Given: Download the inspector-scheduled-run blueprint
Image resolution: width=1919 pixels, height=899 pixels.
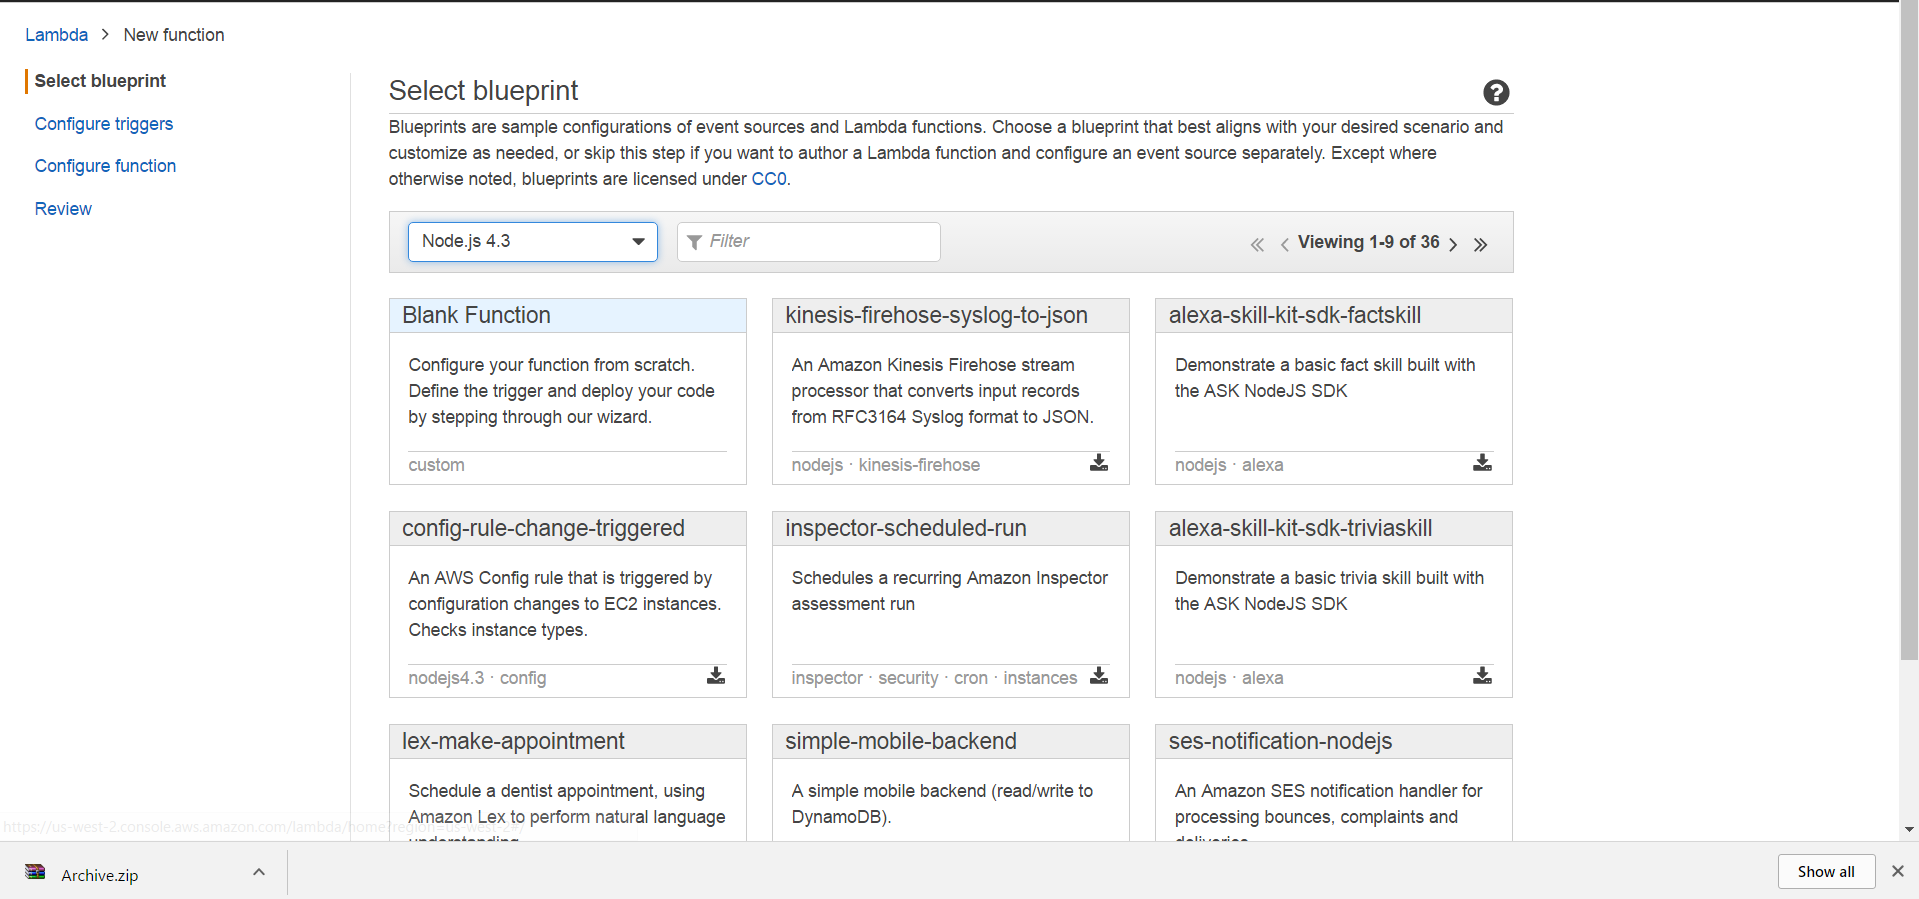Looking at the screenshot, I should [1098, 676].
